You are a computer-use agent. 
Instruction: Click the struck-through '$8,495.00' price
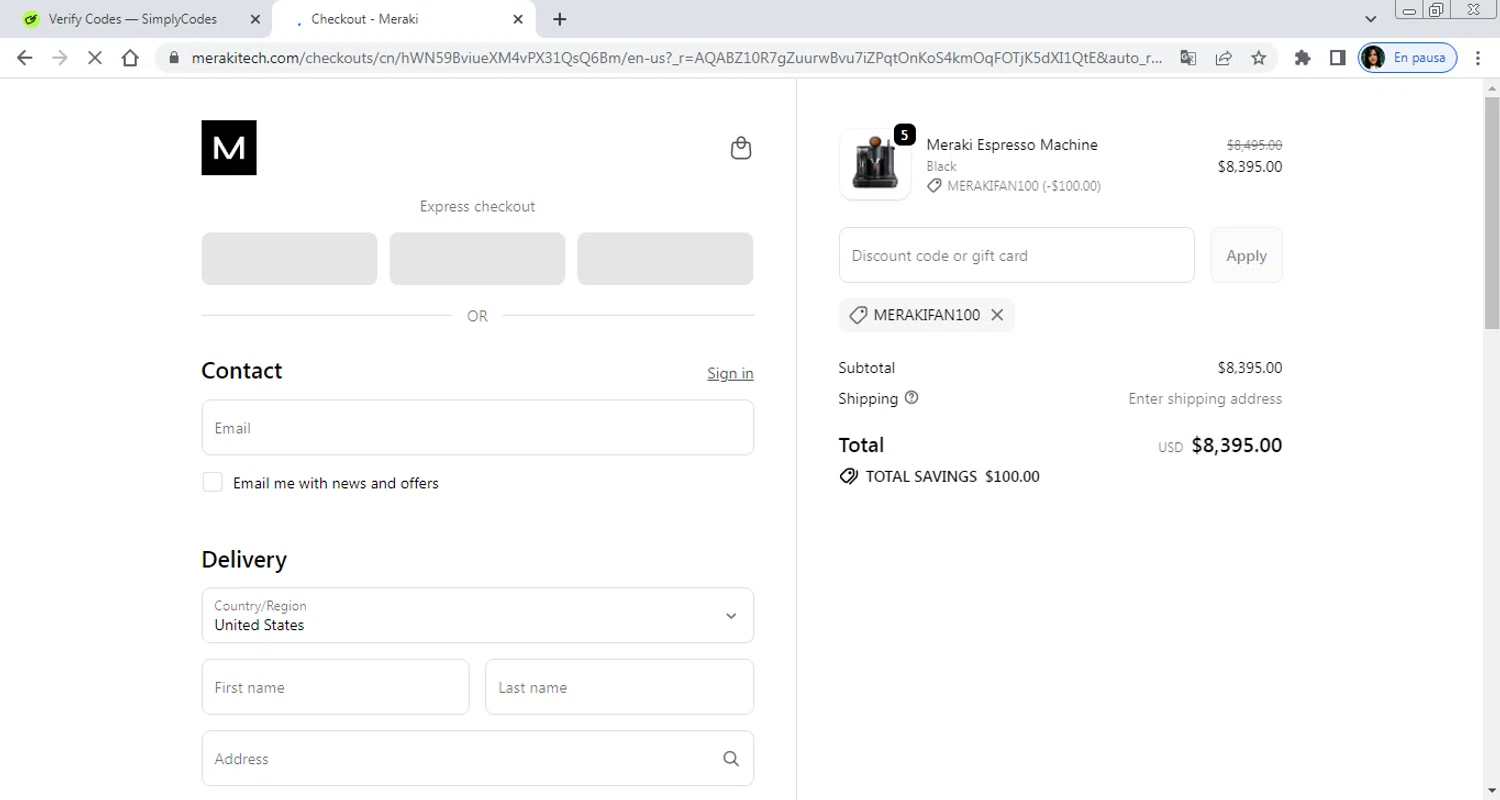(x=1255, y=145)
